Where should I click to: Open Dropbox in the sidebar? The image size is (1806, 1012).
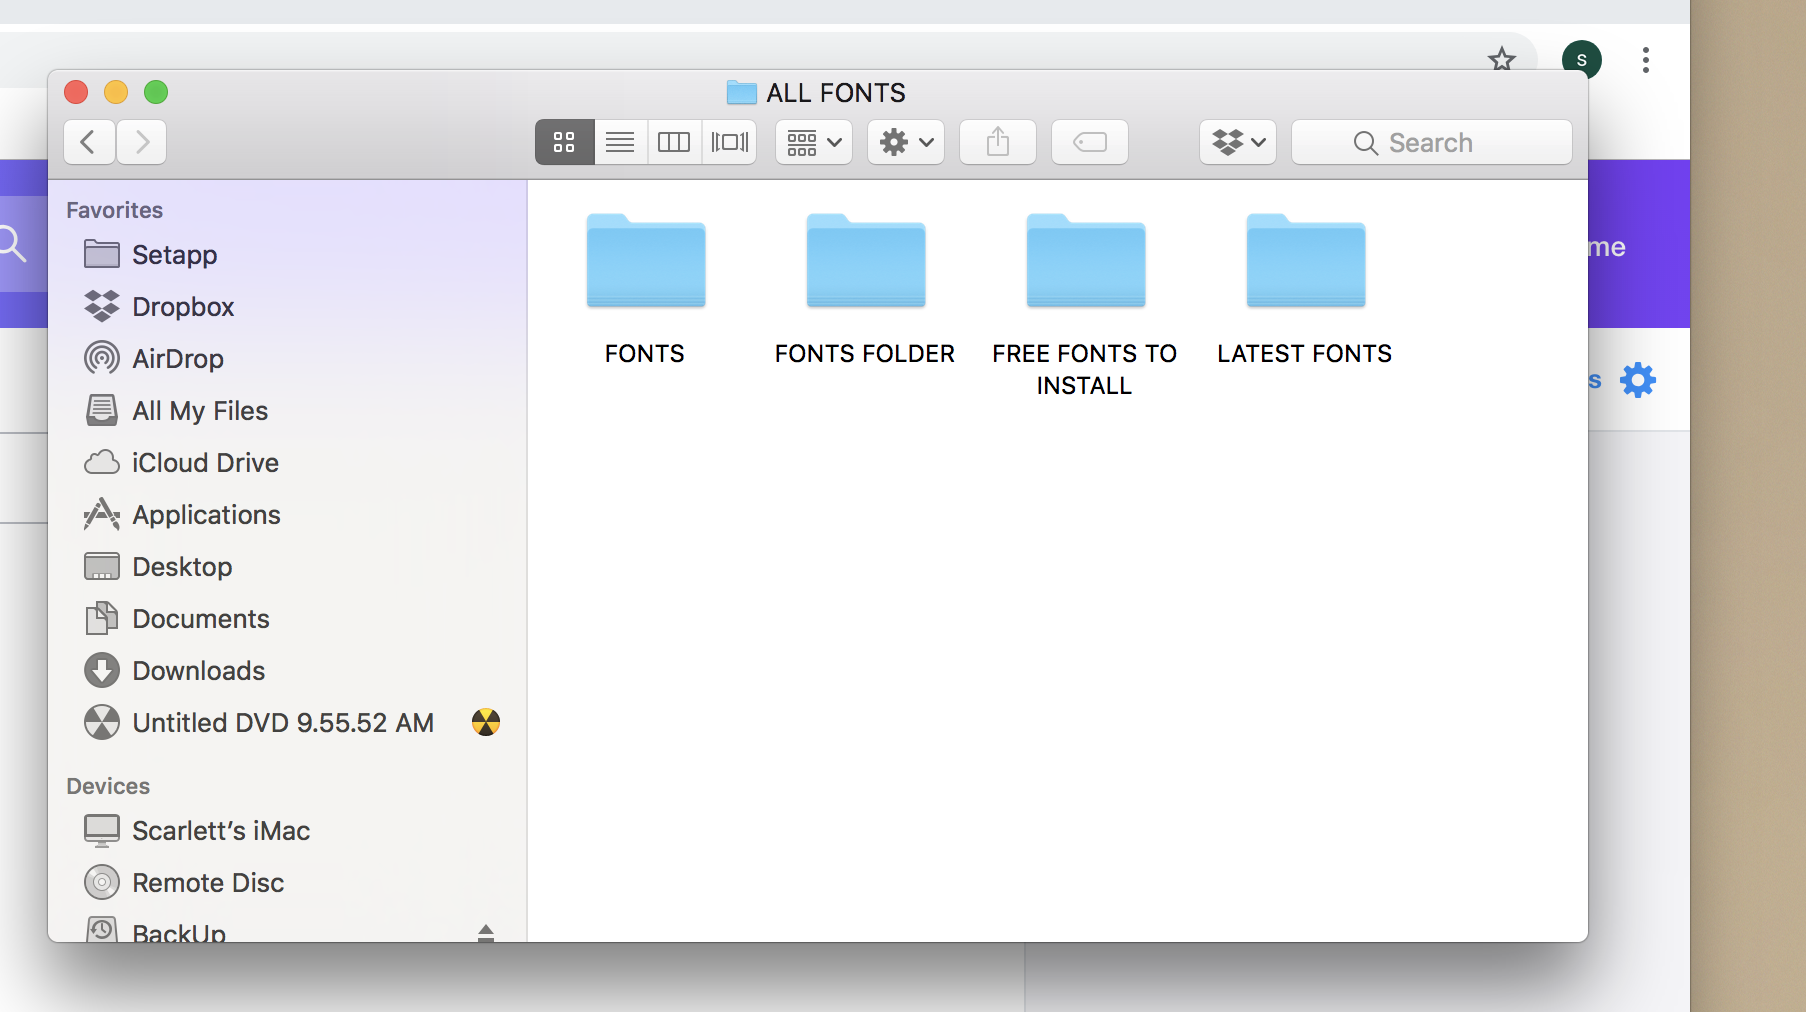pyautogui.click(x=288, y=307)
